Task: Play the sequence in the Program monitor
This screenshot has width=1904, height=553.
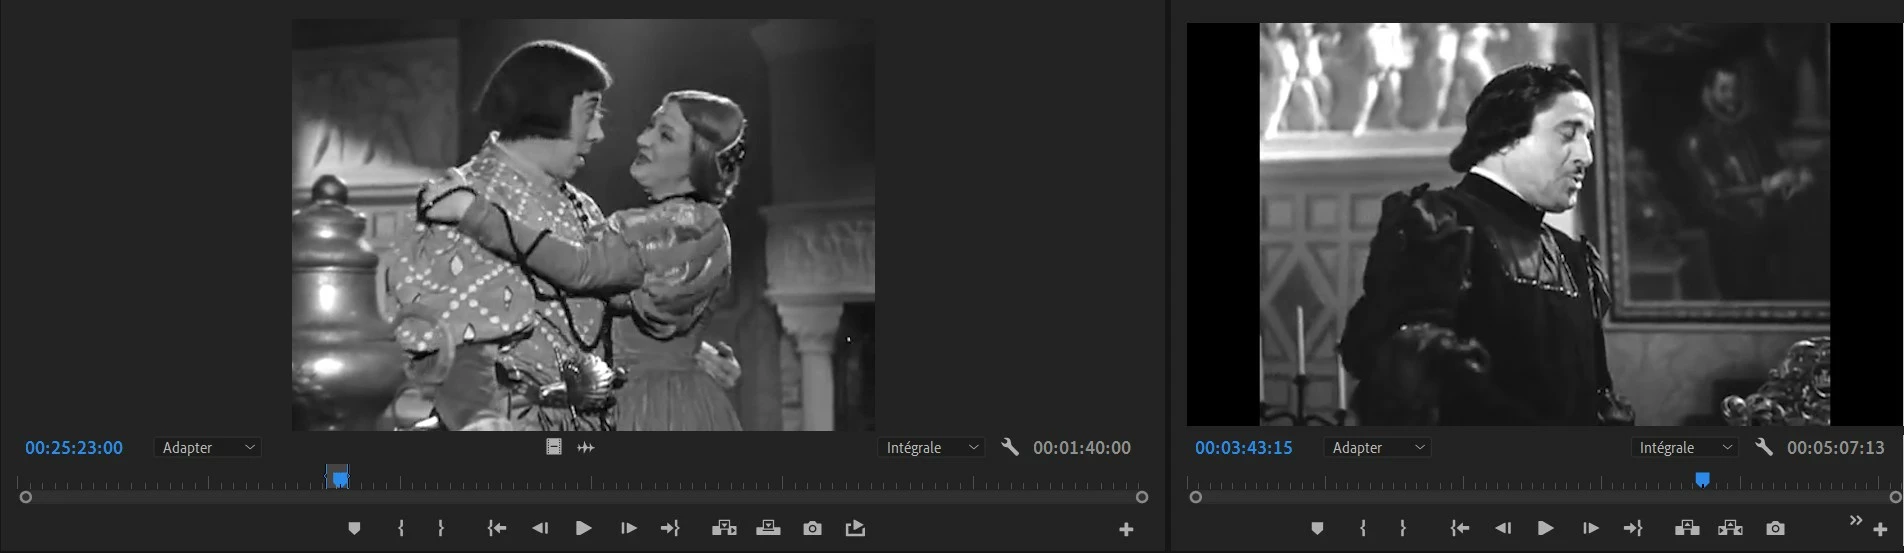Action: (1545, 528)
